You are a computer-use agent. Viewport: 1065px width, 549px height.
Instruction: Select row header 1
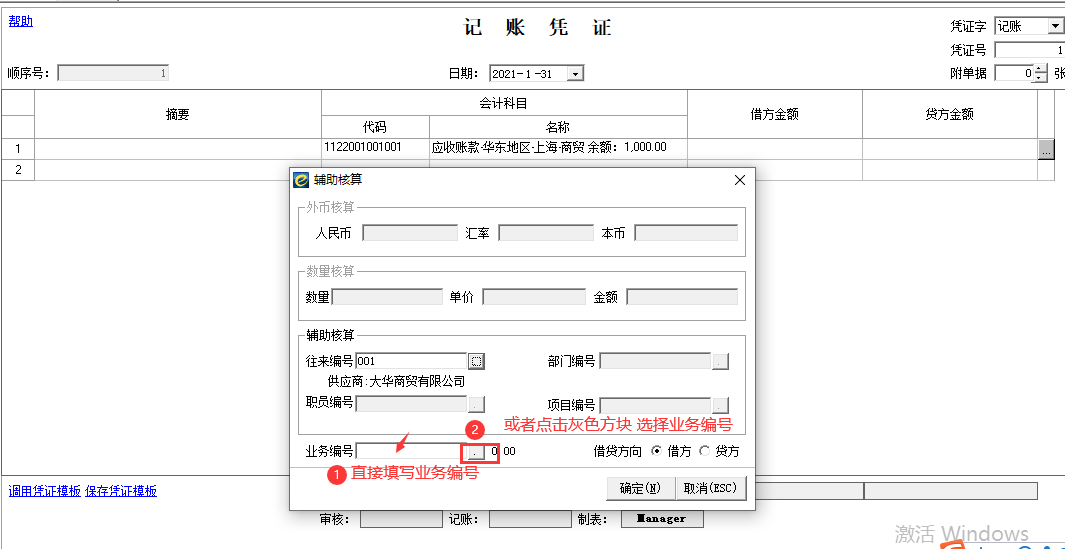point(18,149)
